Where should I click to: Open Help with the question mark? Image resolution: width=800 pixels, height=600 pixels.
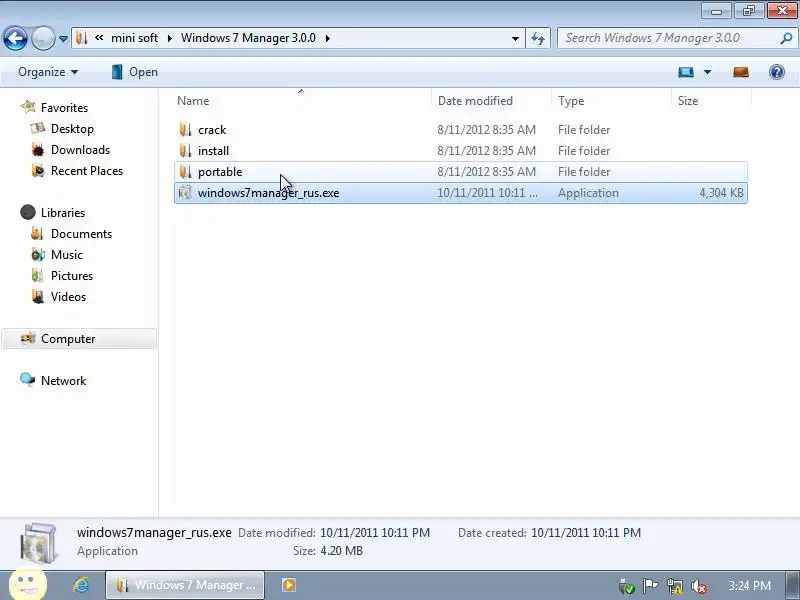[777, 72]
